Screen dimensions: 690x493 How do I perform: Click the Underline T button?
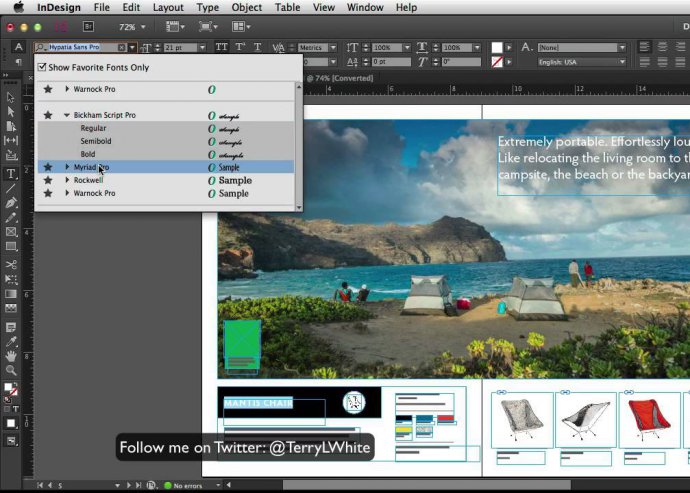258,47
